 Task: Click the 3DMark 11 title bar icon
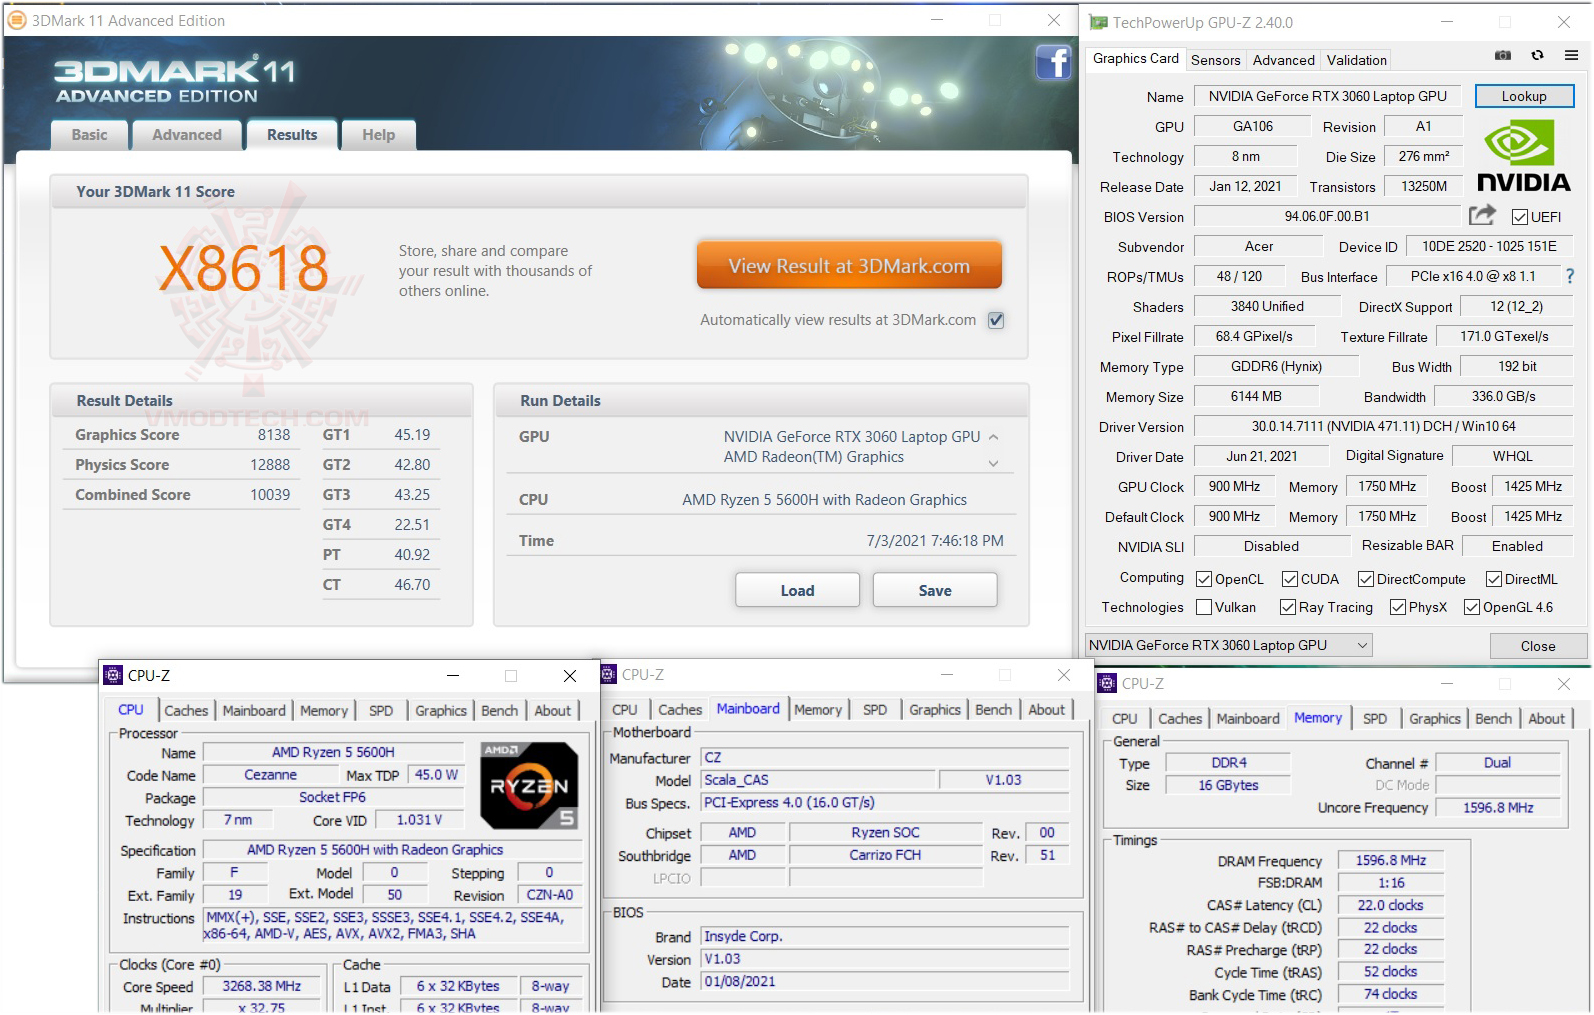click(x=17, y=20)
